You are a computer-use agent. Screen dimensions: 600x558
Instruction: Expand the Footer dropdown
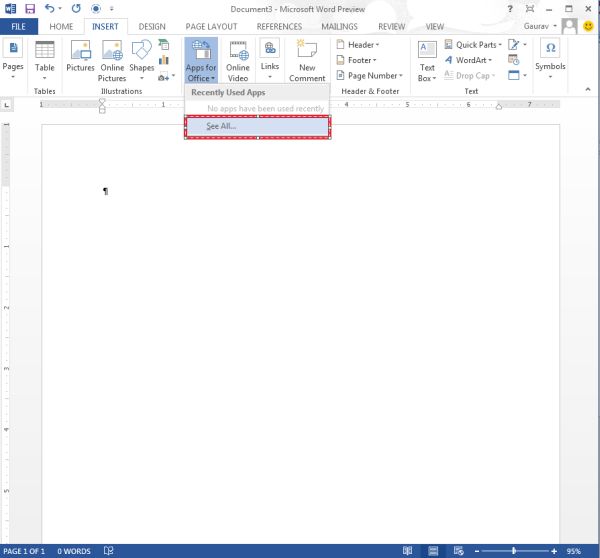pos(356,60)
